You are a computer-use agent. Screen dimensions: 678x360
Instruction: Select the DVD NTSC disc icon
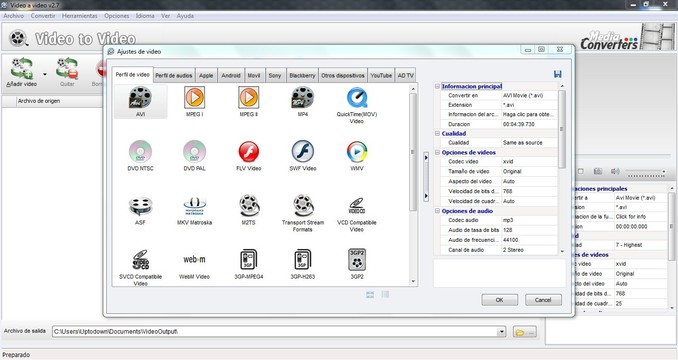point(141,151)
